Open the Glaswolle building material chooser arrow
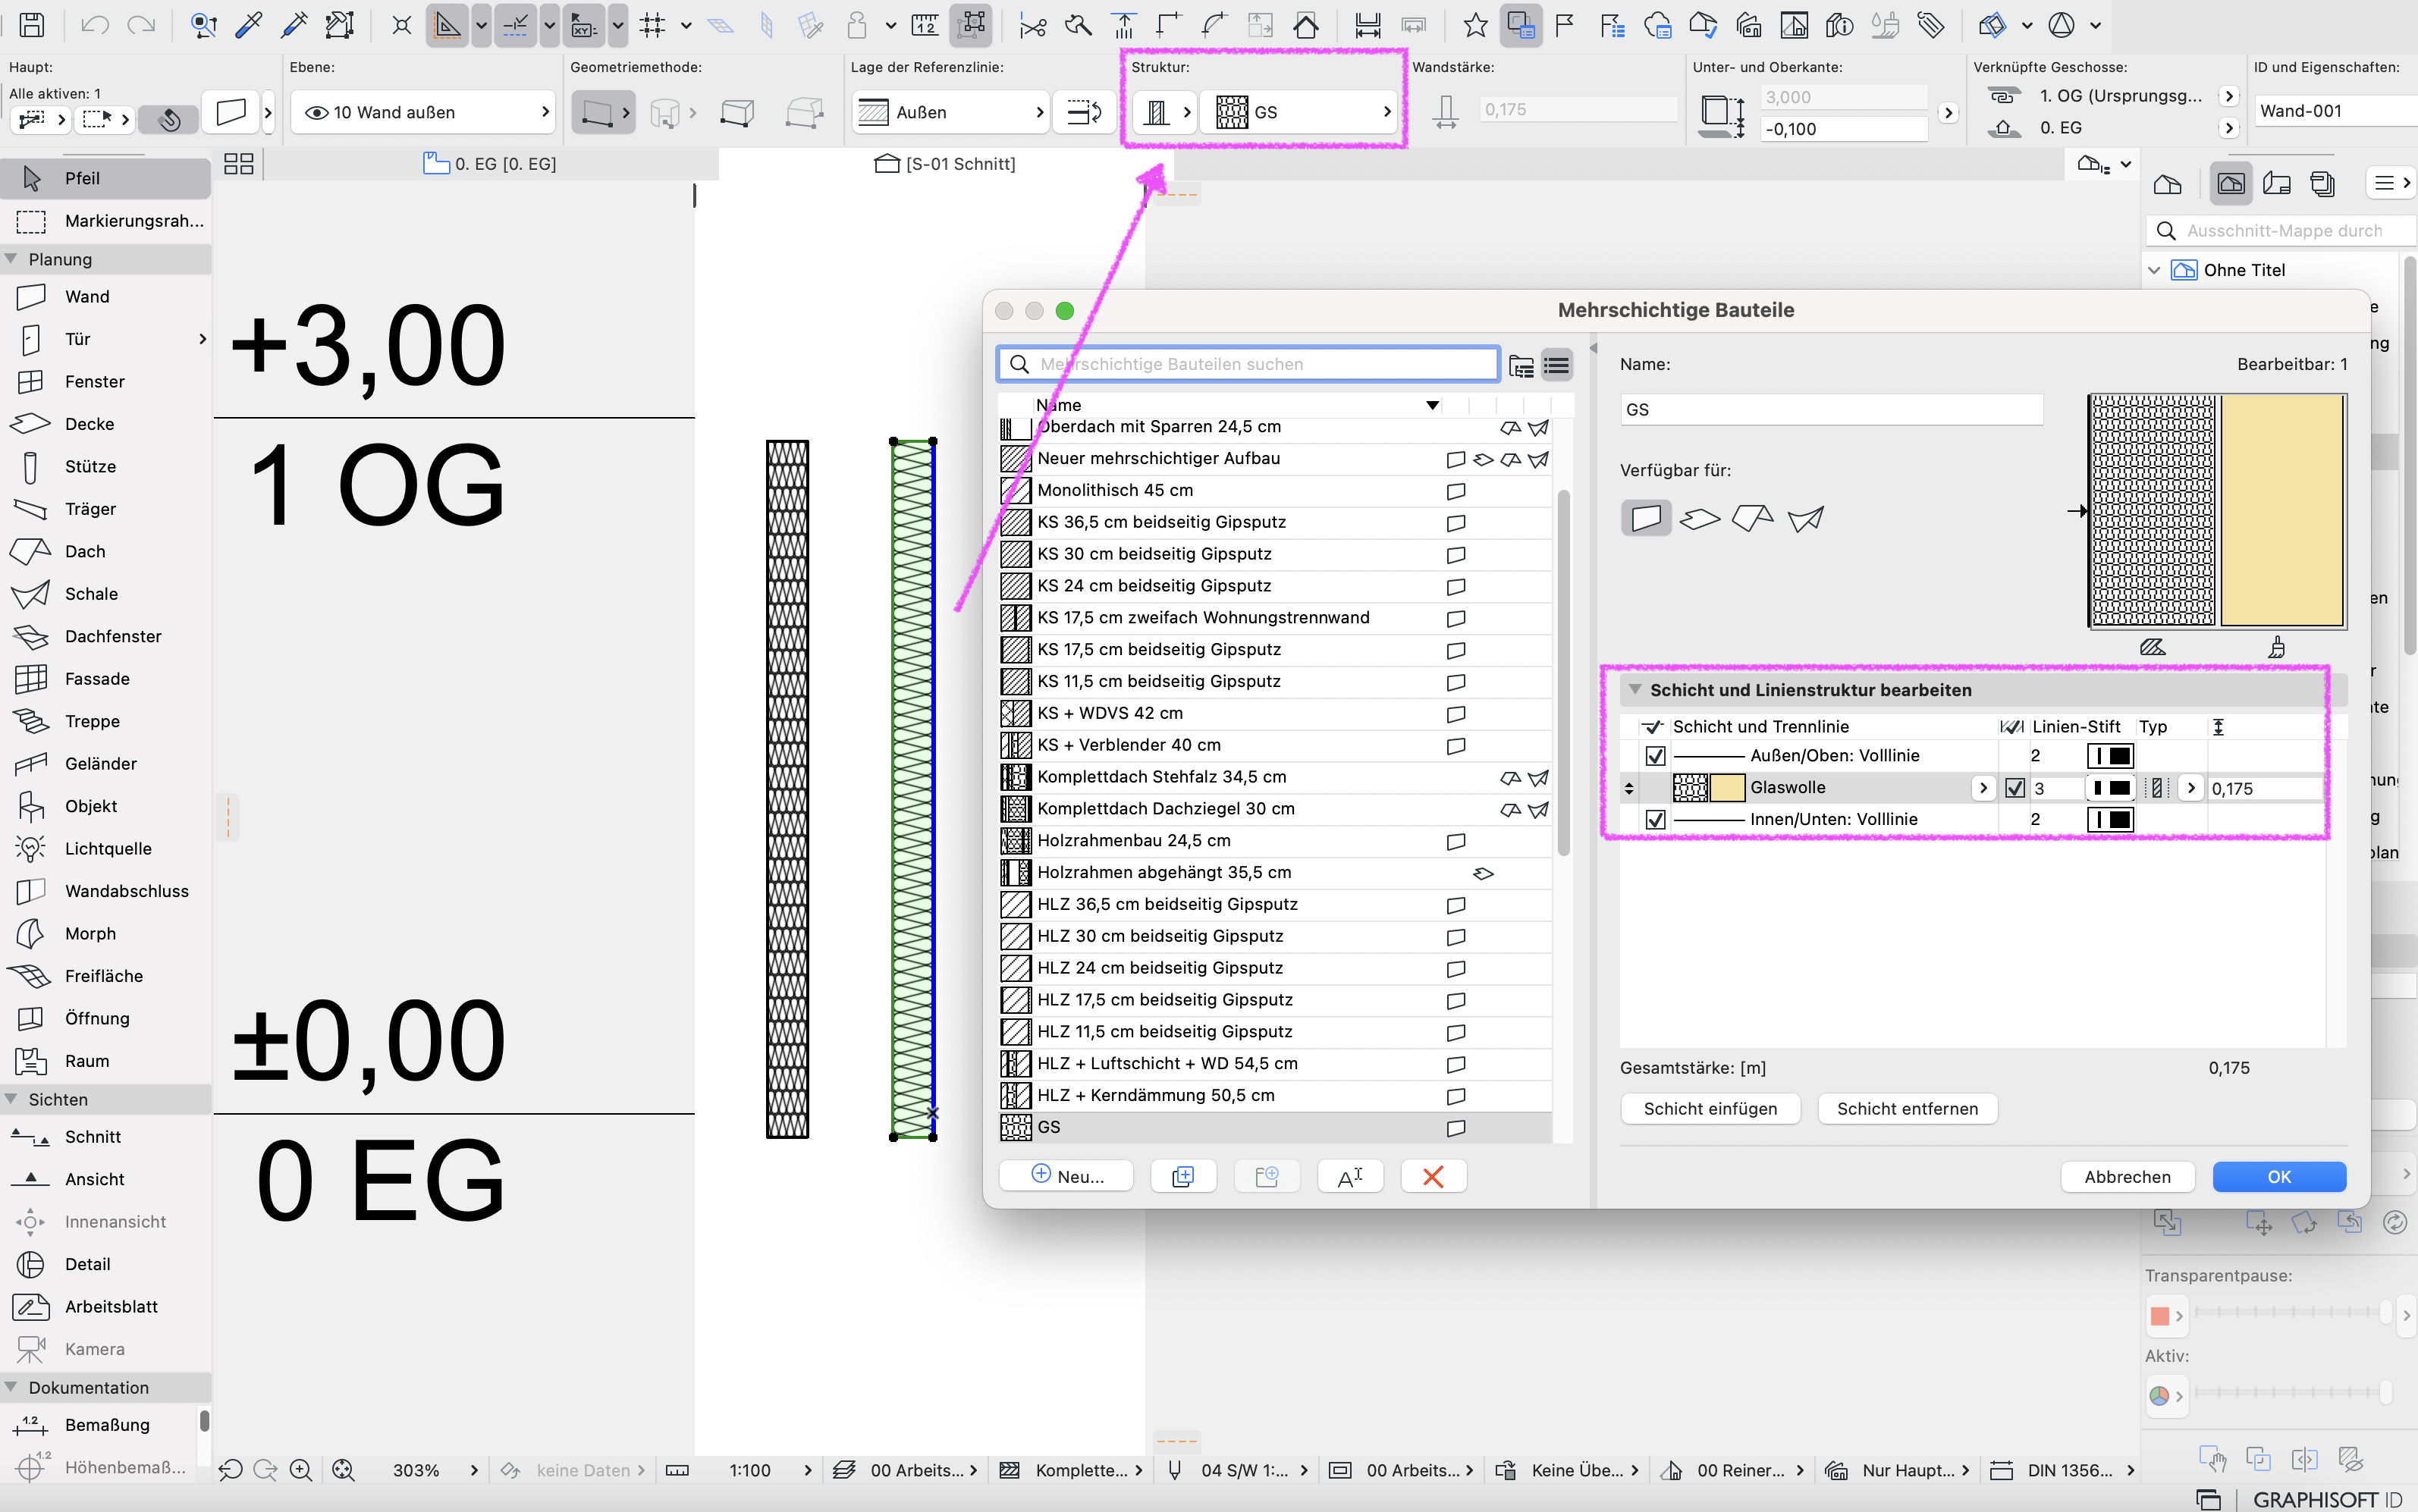Screen dimensions: 2418x1512 click(x=1983, y=788)
